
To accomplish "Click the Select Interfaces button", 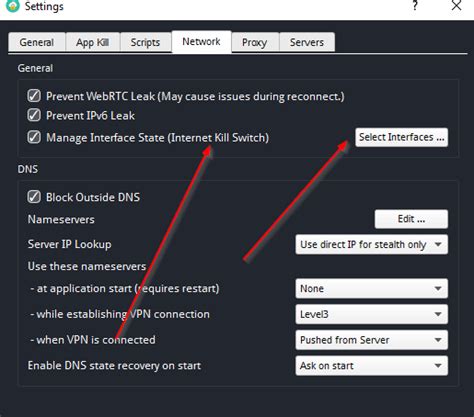I will click(401, 137).
